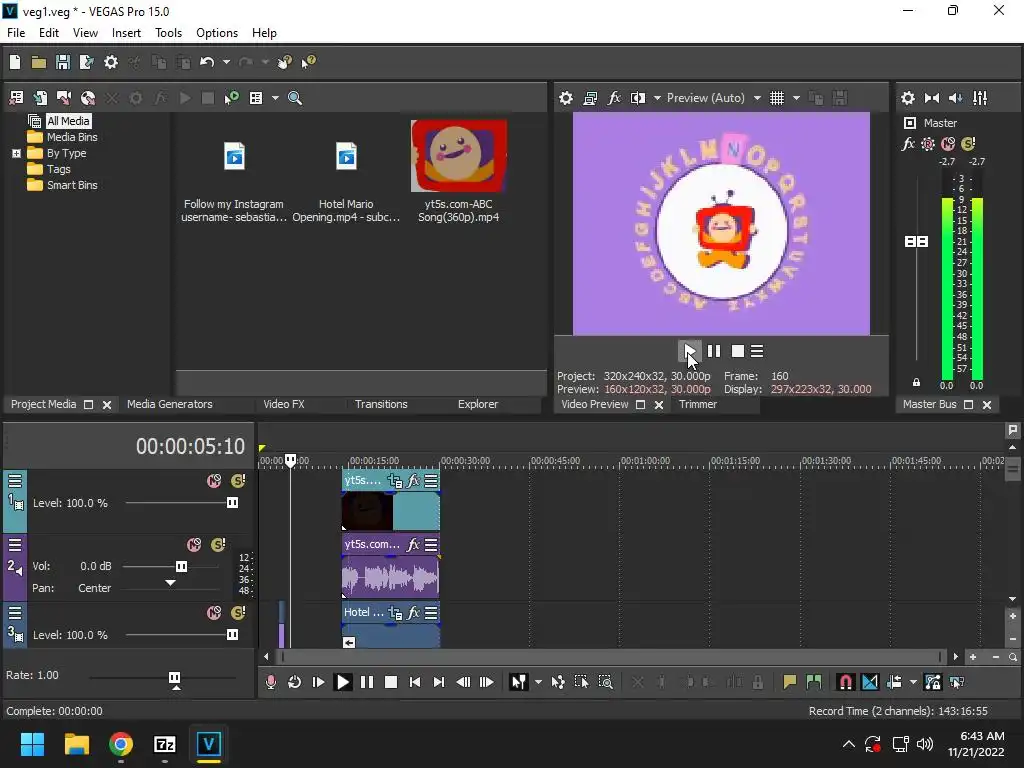Screen dimensions: 1024x768
Task: Click Dim Output speaker icon in Master Bus
Action: click(956, 98)
